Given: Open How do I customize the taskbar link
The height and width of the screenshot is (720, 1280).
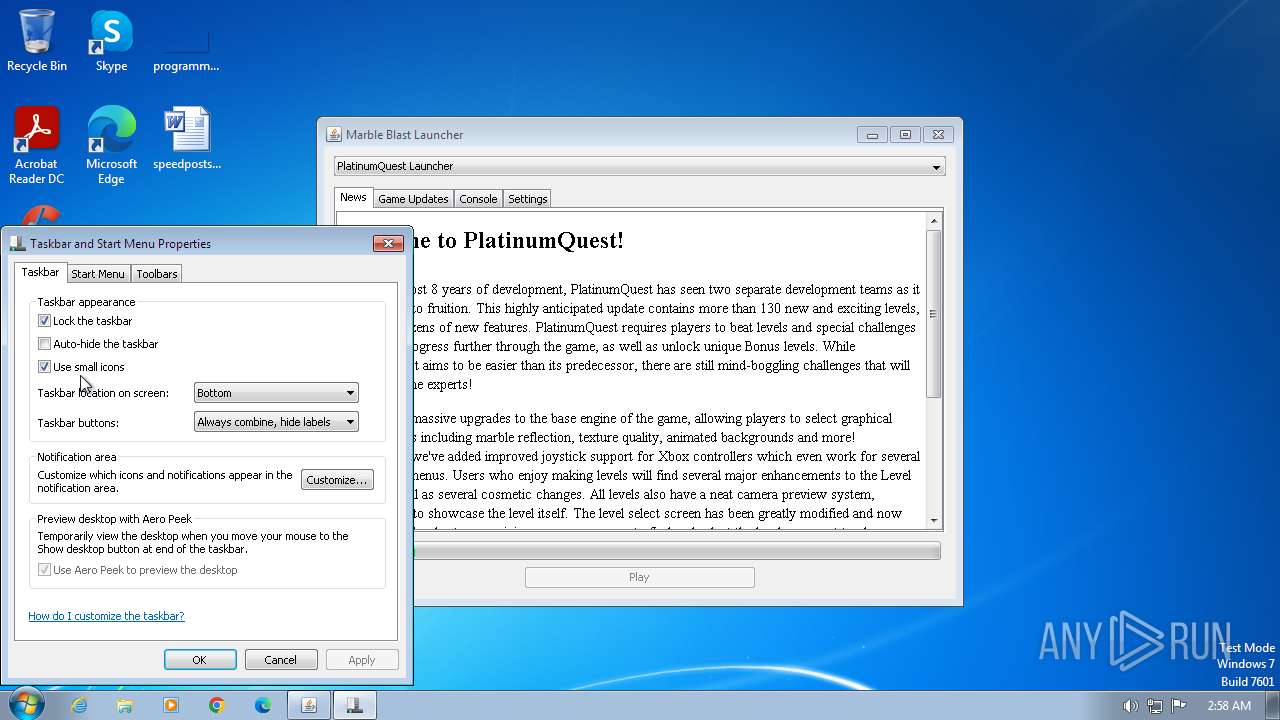Looking at the screenshot, I should 106,616.
